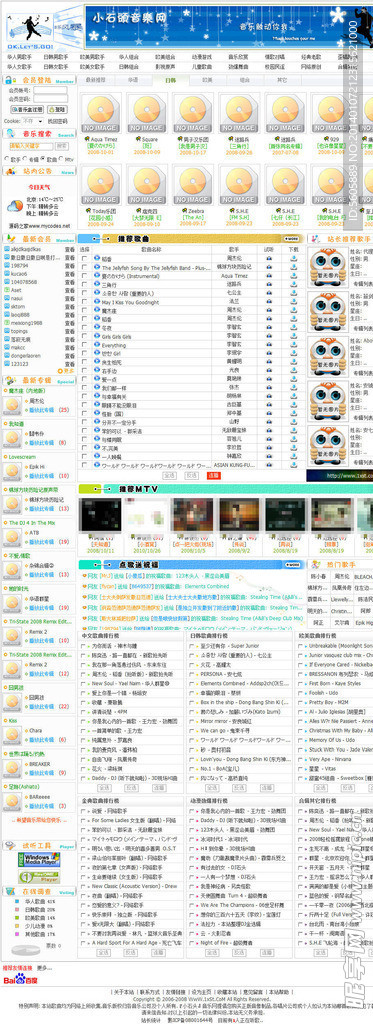Open member alkjdkaqdkas profile link
Image resolution: width=373 pixels, height=1024 pixels.
click(x=26, y=249)
